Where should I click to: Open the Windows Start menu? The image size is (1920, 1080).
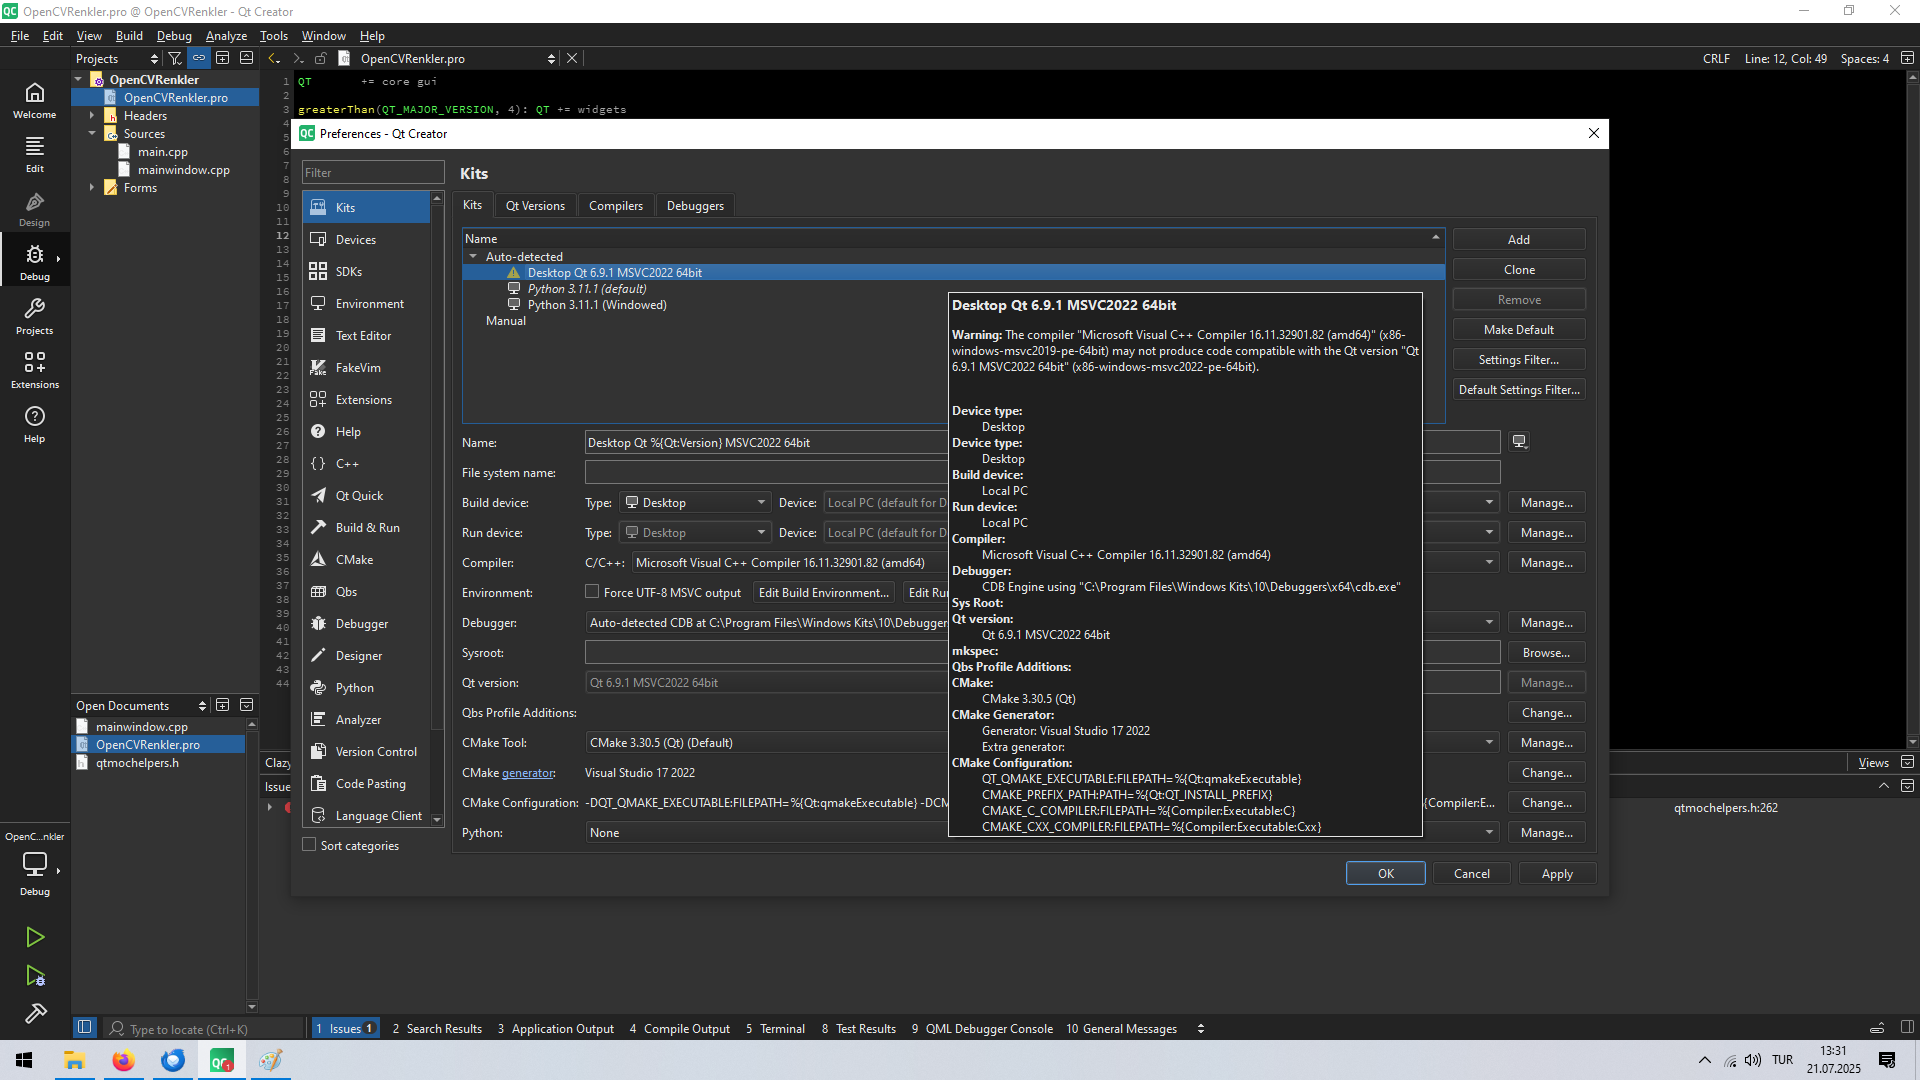pyautogui.click(x=24, y=1060)
